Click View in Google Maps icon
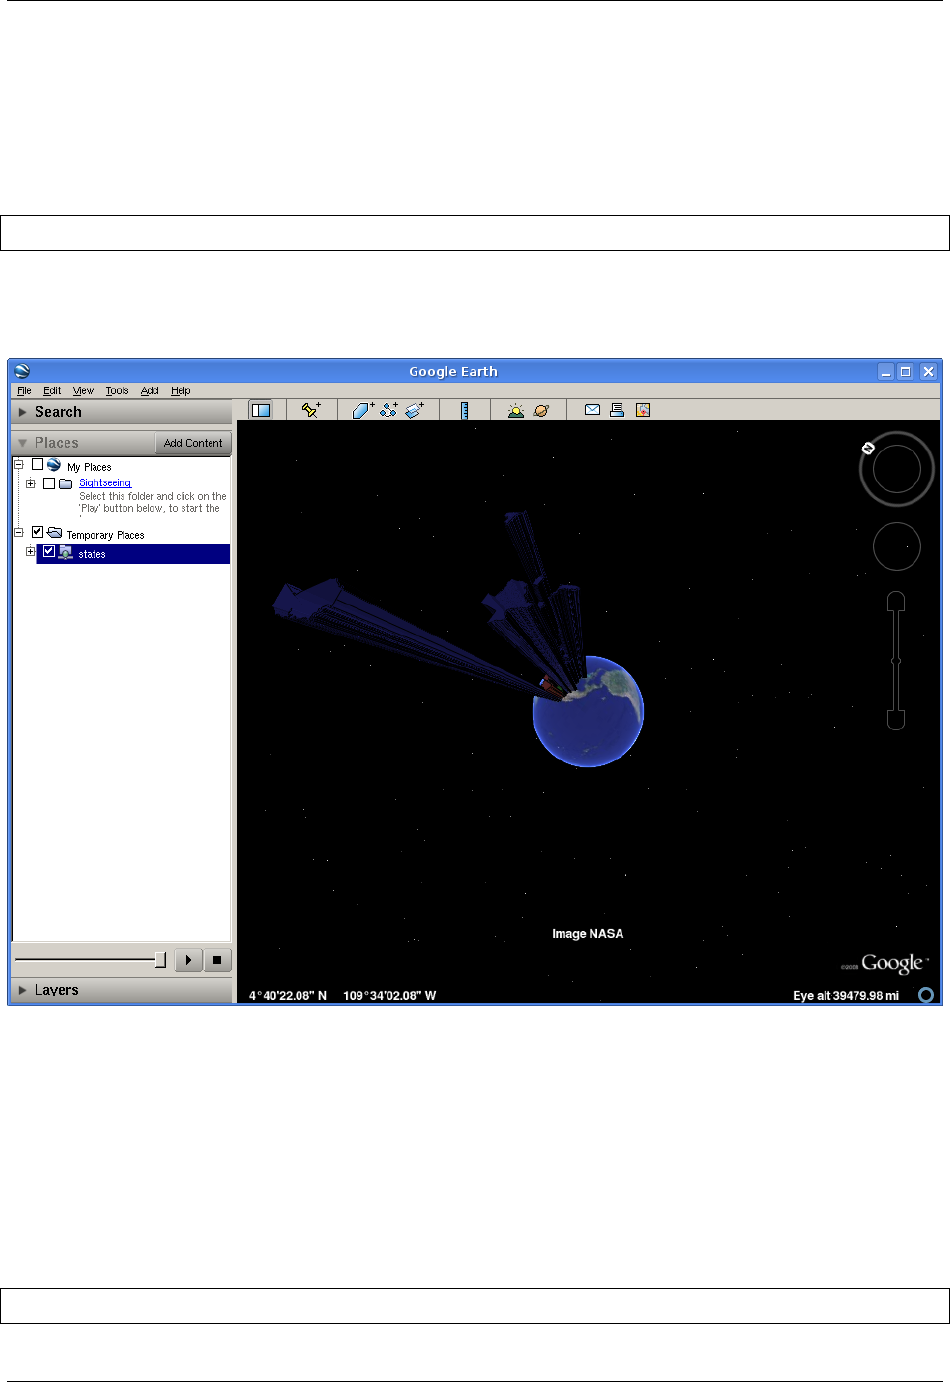Viewport: 950px width, 1382px height. pyautogui.click(x=643, y=410)
